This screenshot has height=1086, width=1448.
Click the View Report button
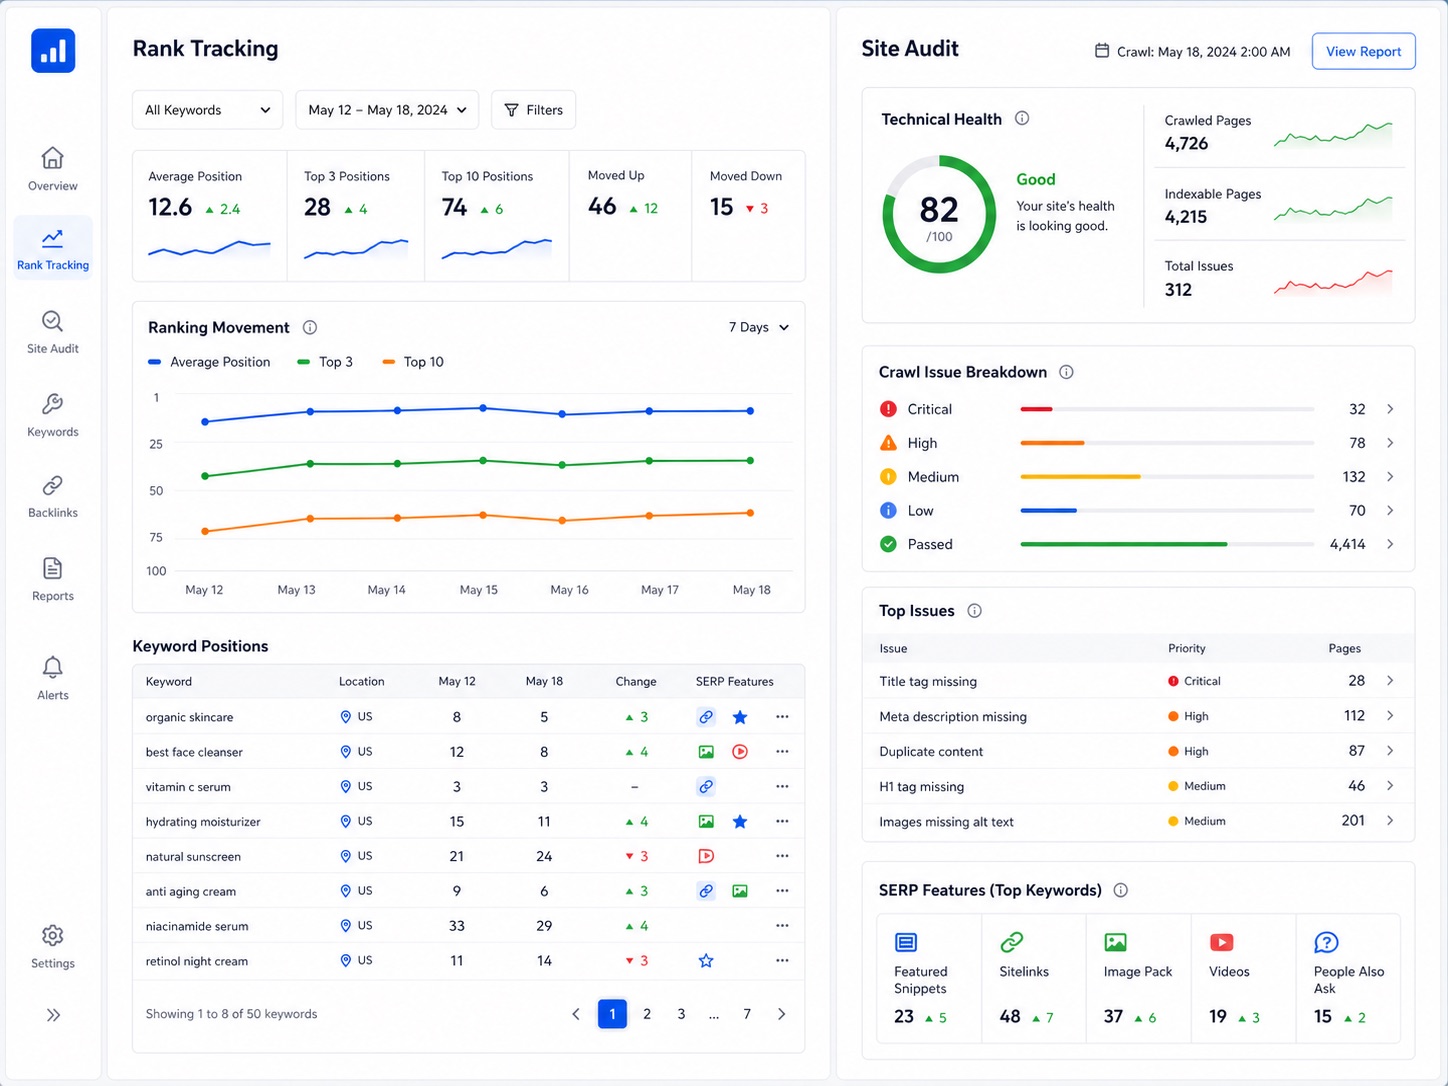(x=1363, y=51)
